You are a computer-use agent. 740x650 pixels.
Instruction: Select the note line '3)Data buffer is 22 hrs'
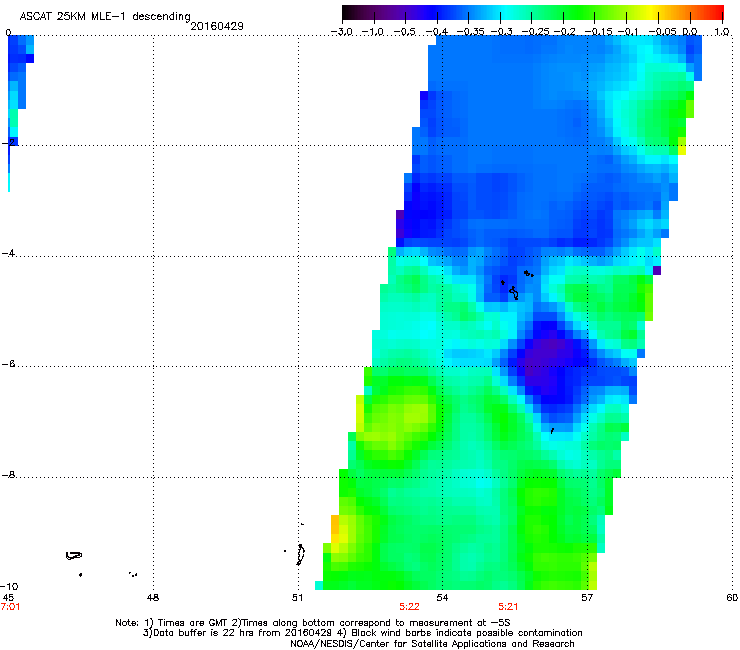click(362, 633)
